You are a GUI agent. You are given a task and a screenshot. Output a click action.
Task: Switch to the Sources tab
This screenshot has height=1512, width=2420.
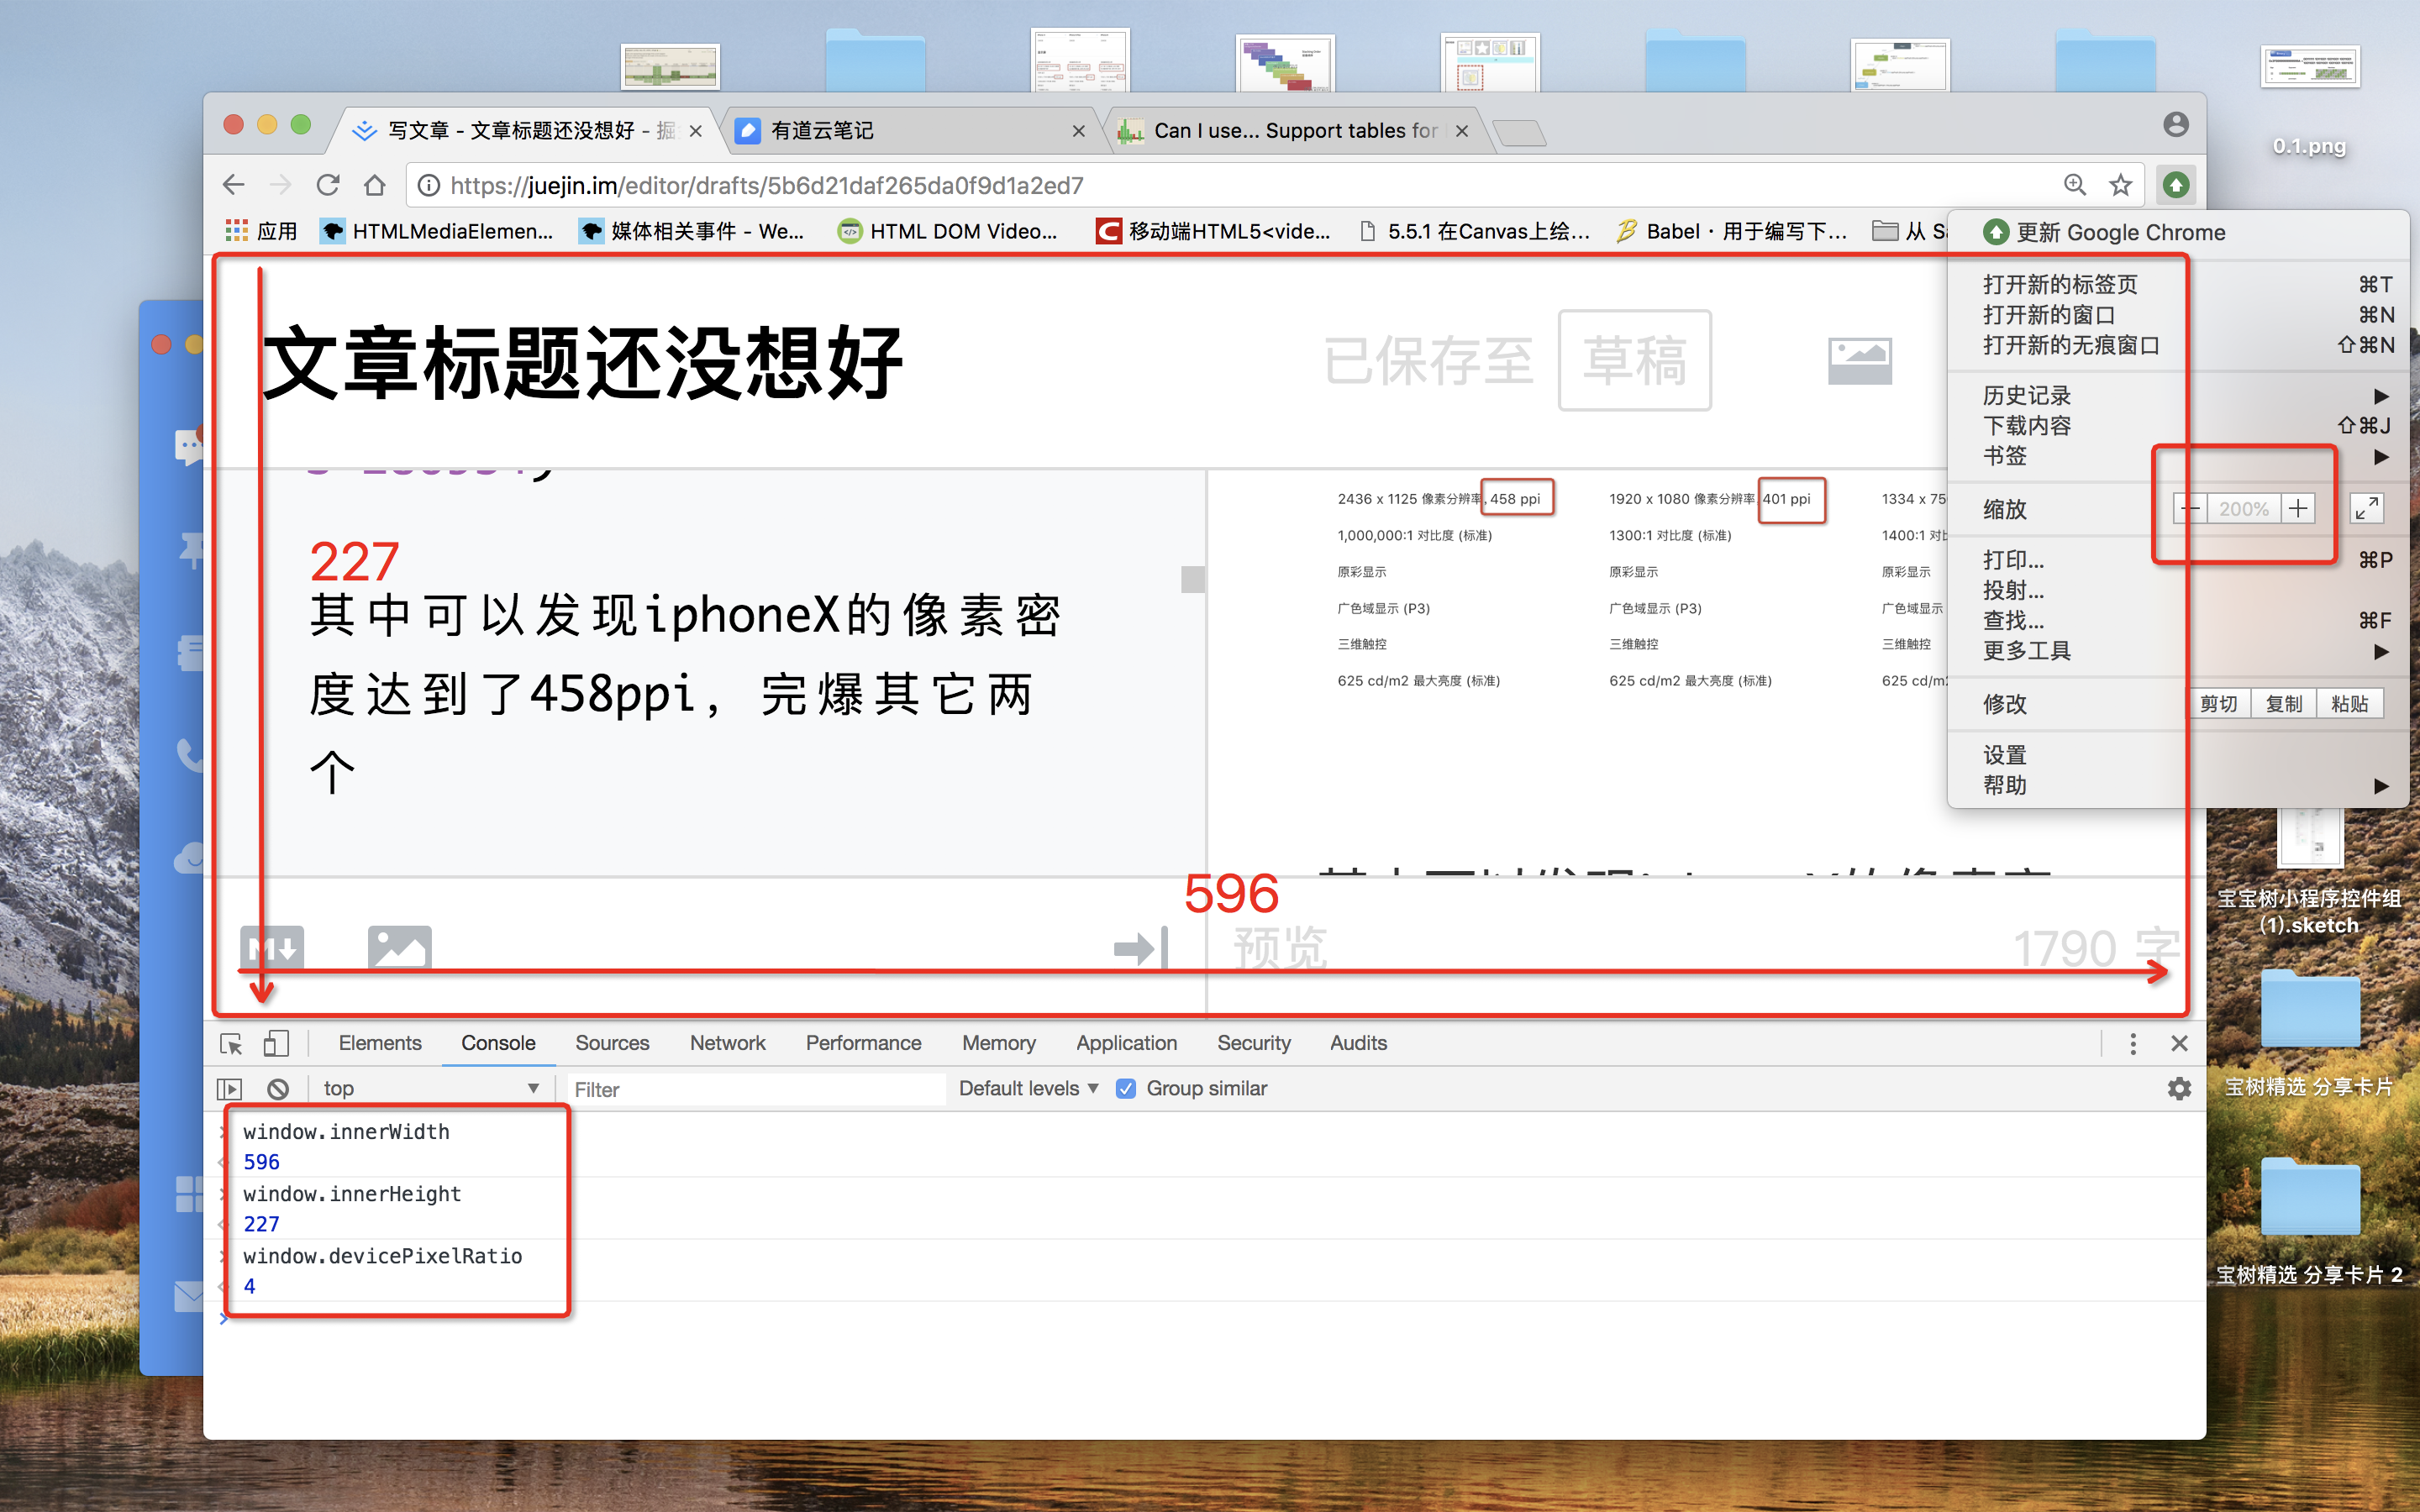point(612,1043)
